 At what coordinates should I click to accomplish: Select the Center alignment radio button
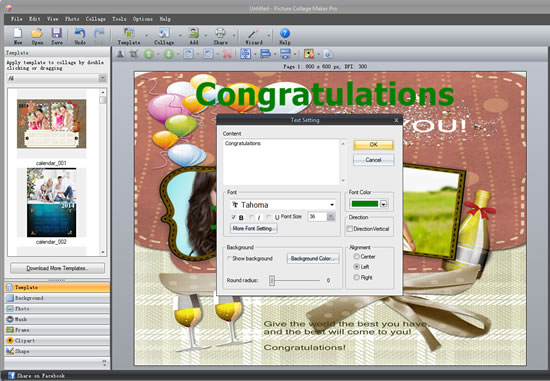(356, 256)
